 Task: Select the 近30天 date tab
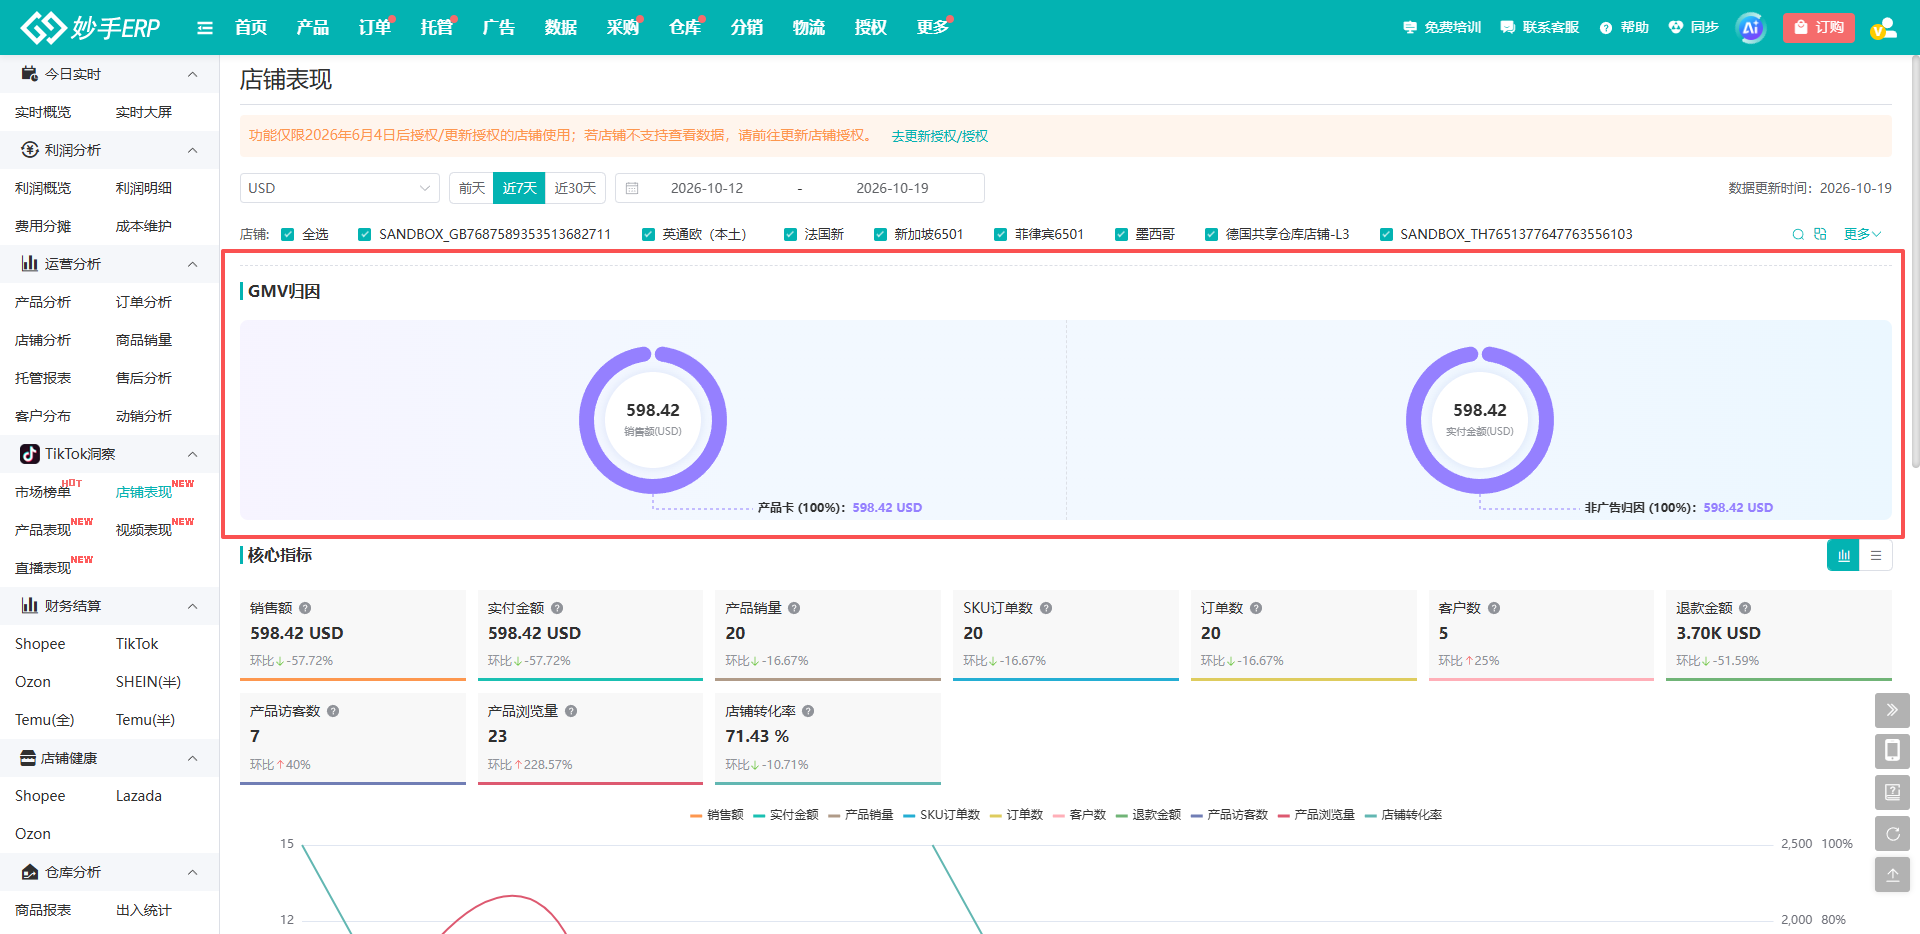[x=575, y=188]
